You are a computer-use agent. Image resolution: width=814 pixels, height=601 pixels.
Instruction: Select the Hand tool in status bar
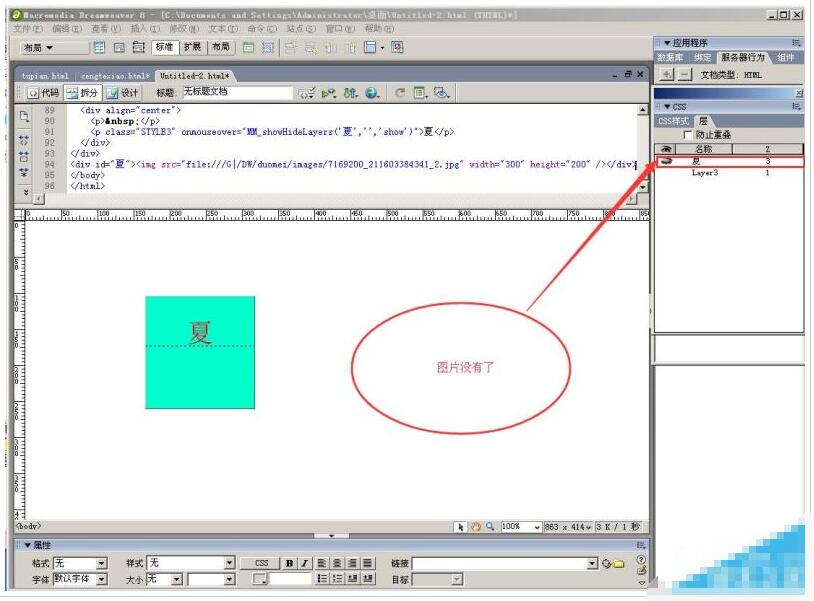pyautogui.click(x=476, y=527)
